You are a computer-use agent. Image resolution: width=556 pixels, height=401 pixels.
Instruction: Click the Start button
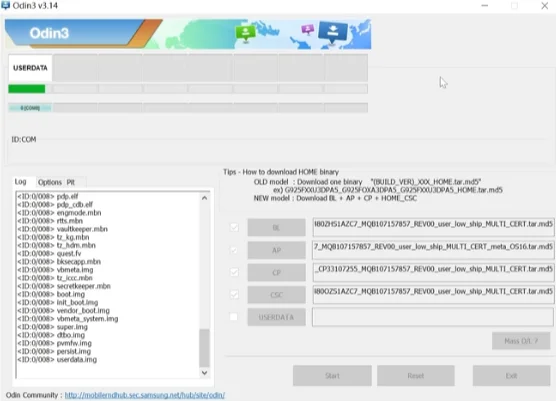[332, 376]
